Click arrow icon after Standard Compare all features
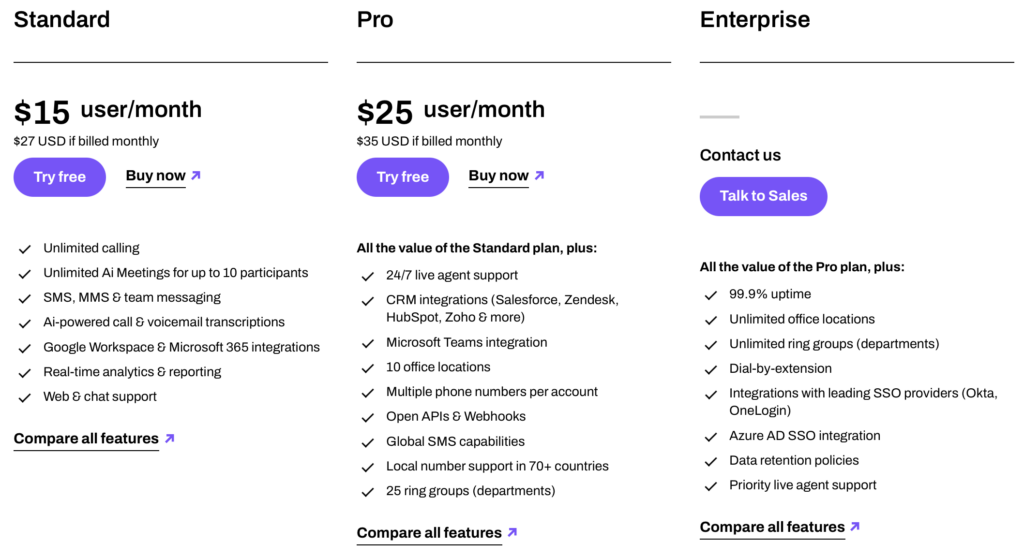 point(169,438)
